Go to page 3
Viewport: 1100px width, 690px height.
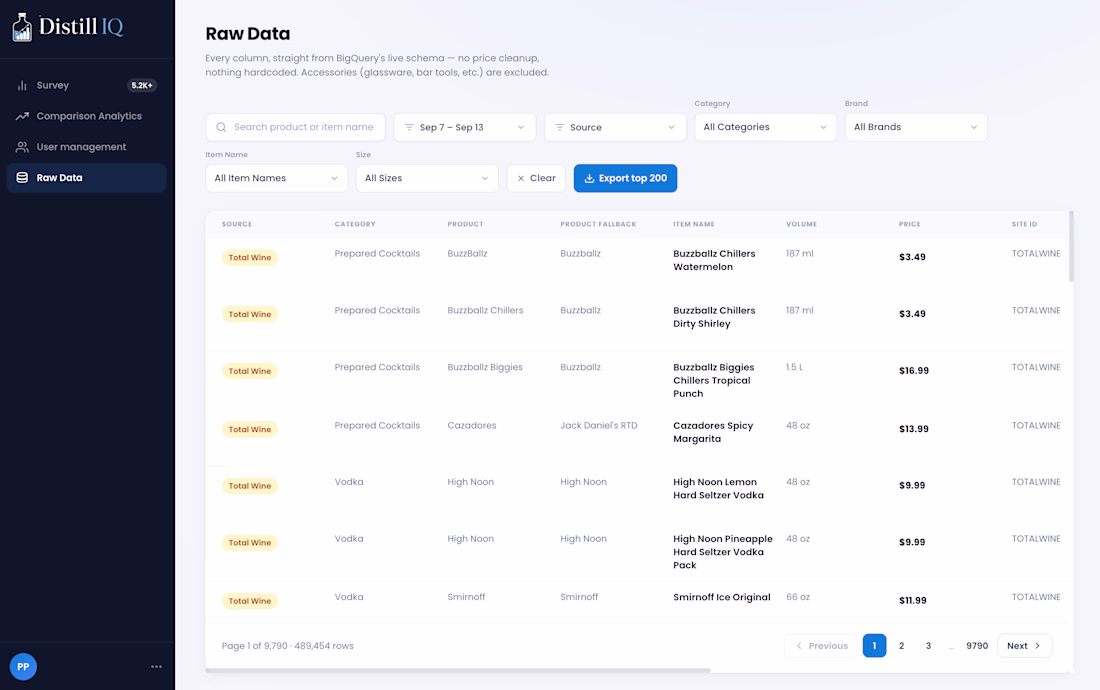[928, 646]
